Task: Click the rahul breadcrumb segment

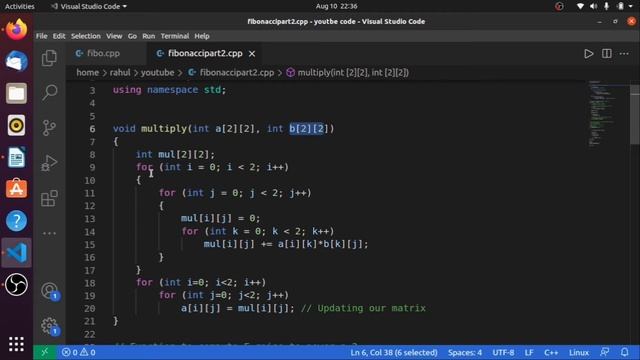Action: pyautogui.click(x=120, y=73)
